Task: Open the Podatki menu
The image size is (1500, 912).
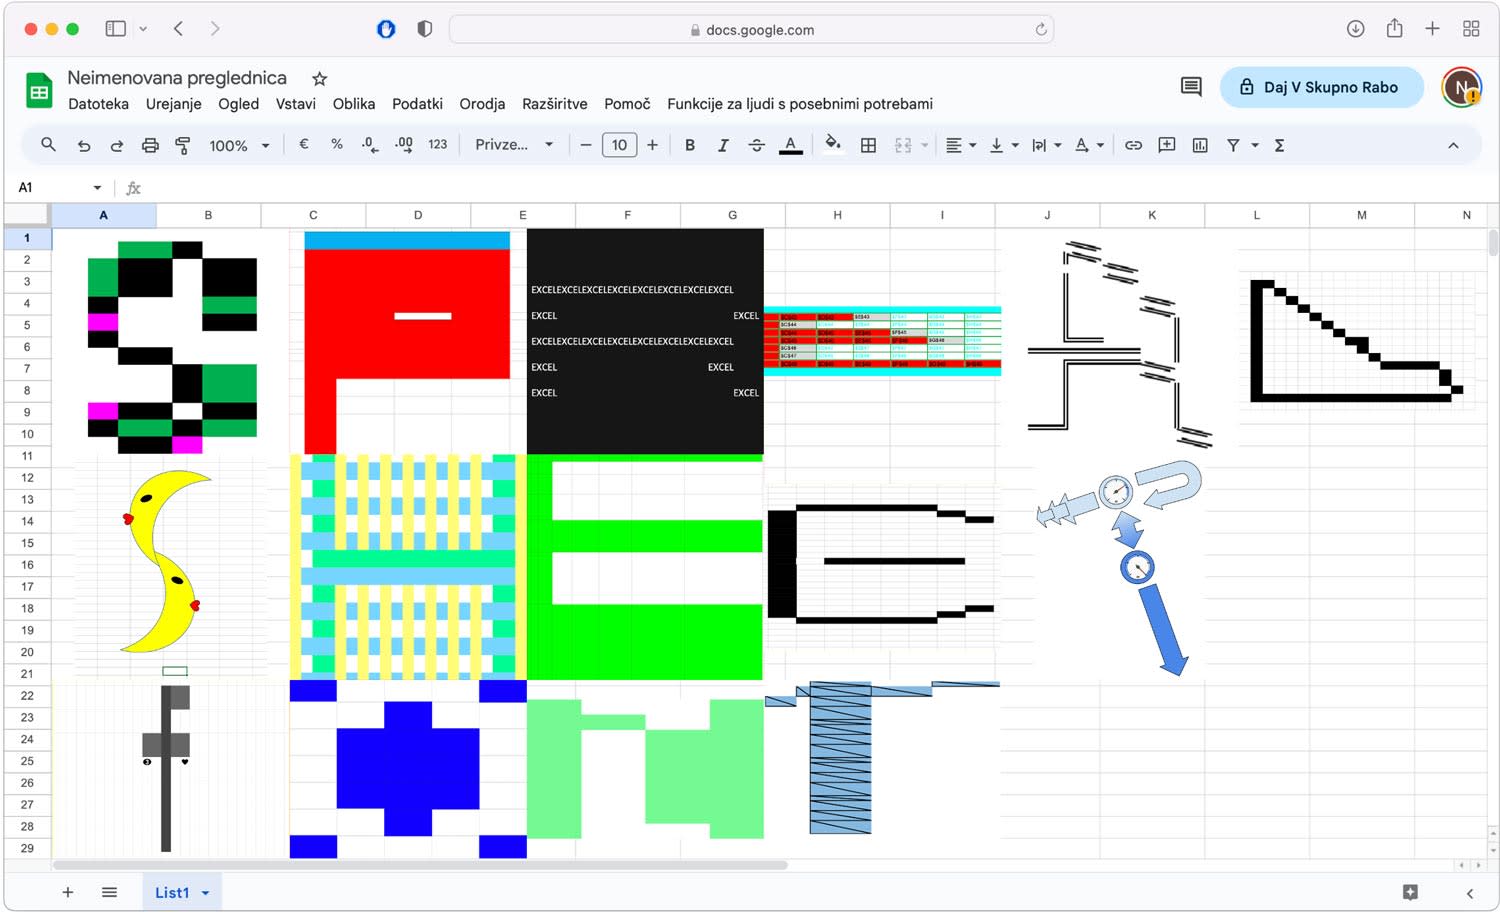Action: (417, 104)
